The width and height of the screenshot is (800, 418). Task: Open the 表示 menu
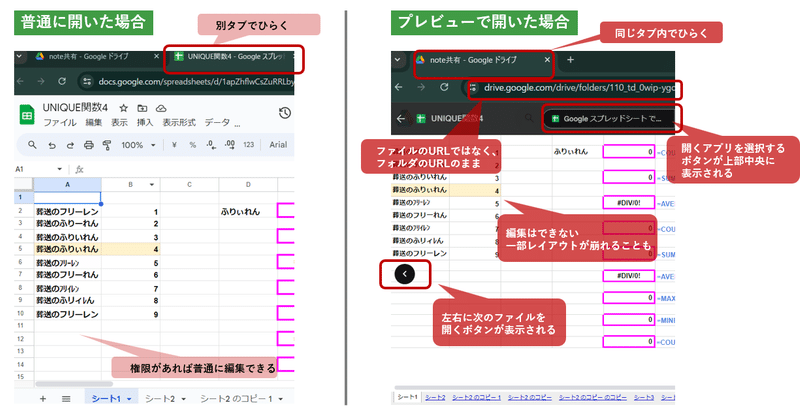point(119,123)
